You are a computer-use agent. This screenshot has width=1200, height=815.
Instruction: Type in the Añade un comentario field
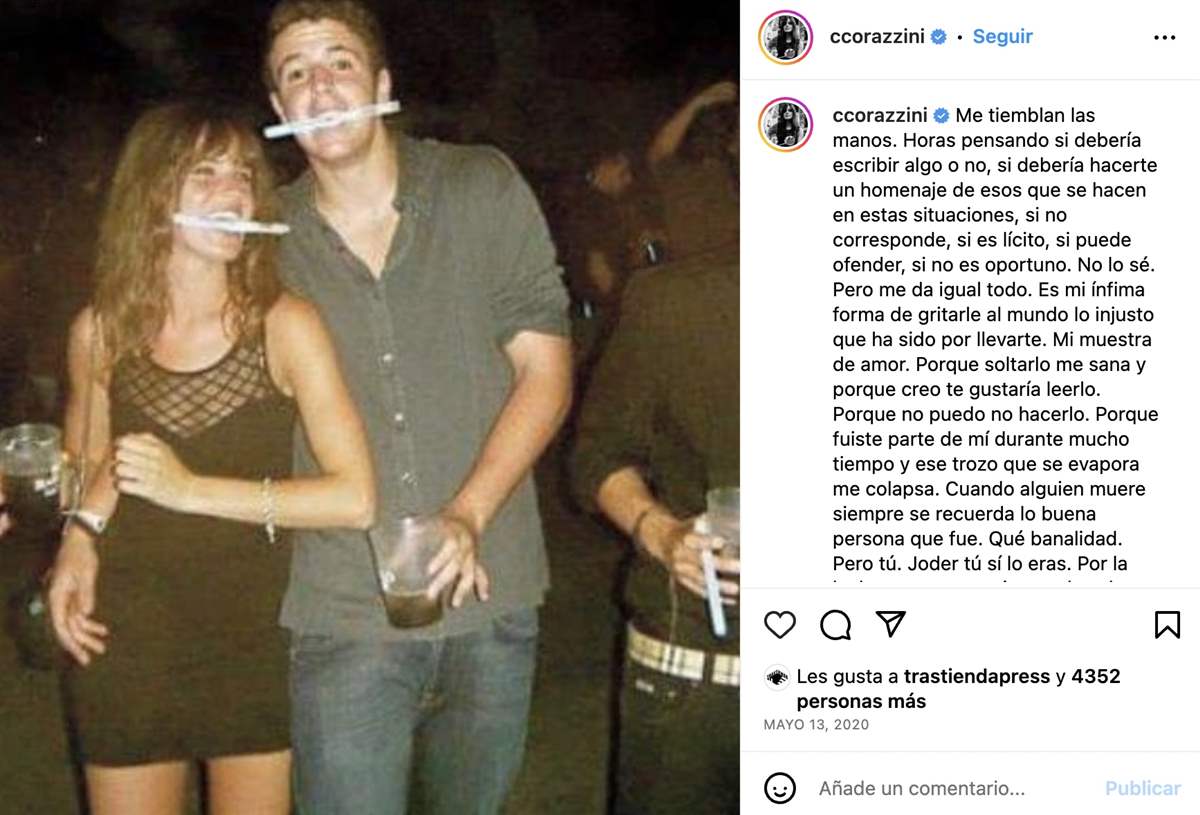[950, 788]
